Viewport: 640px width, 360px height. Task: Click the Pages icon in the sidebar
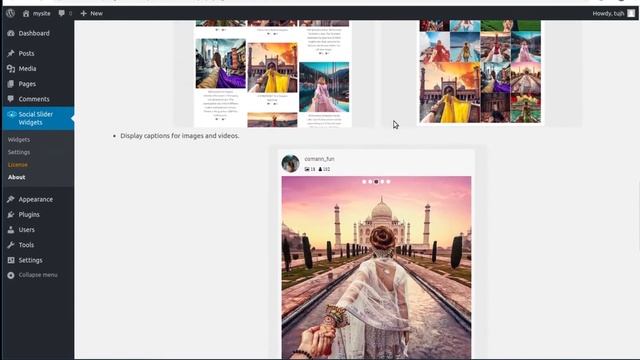point(11,84)
